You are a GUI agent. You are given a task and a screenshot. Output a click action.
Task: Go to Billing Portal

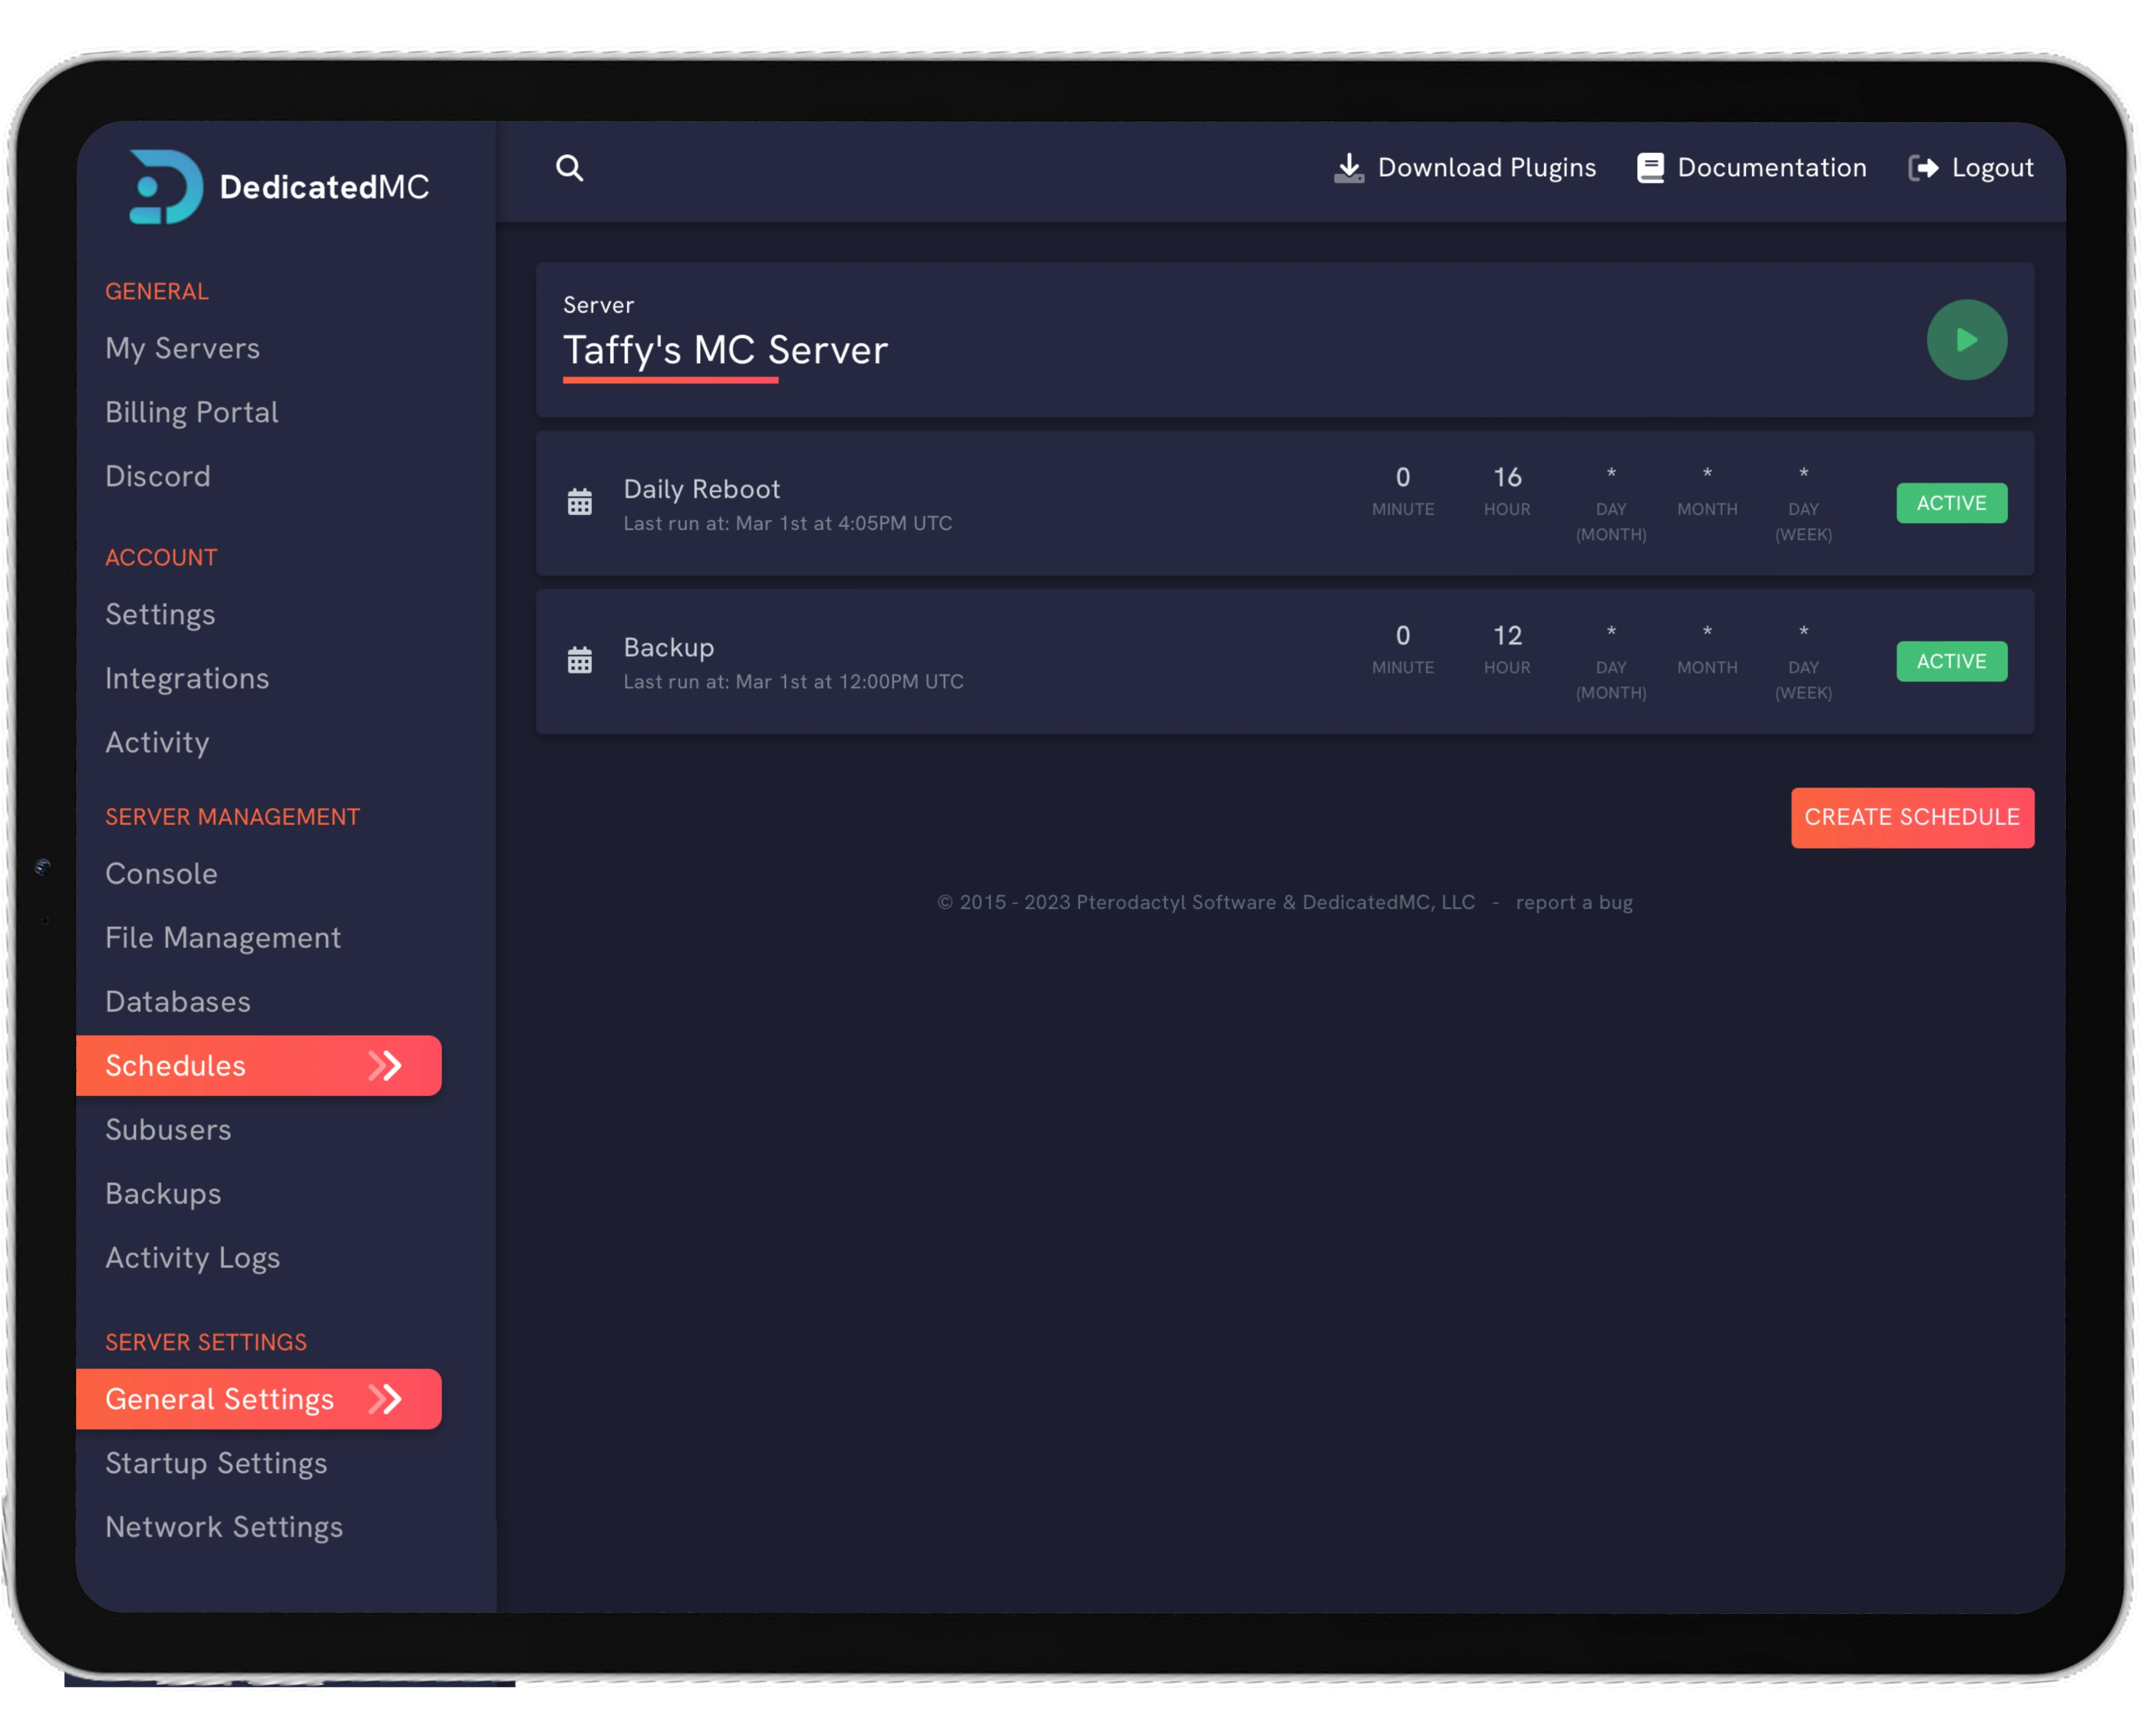pyautogui.click(x=192, y=412)
